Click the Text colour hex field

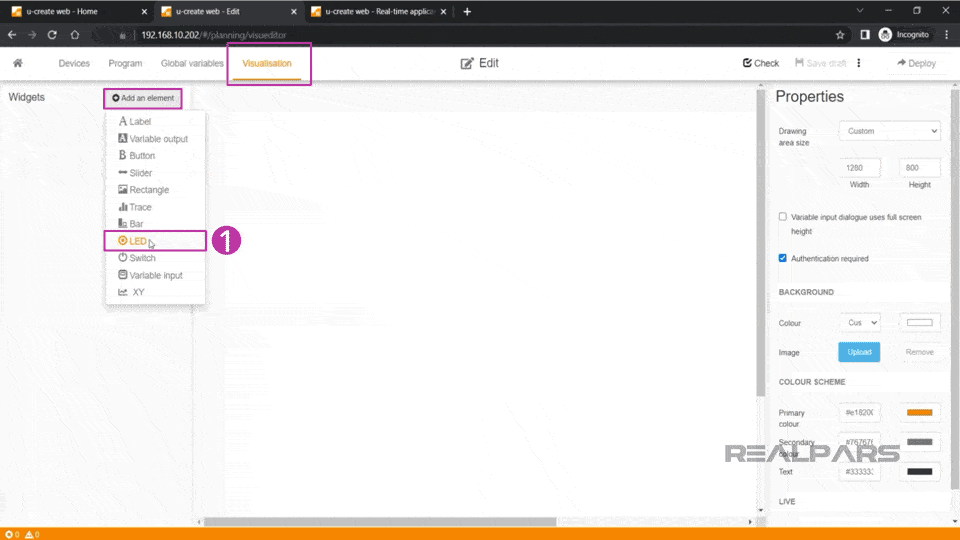pos(860,471)
